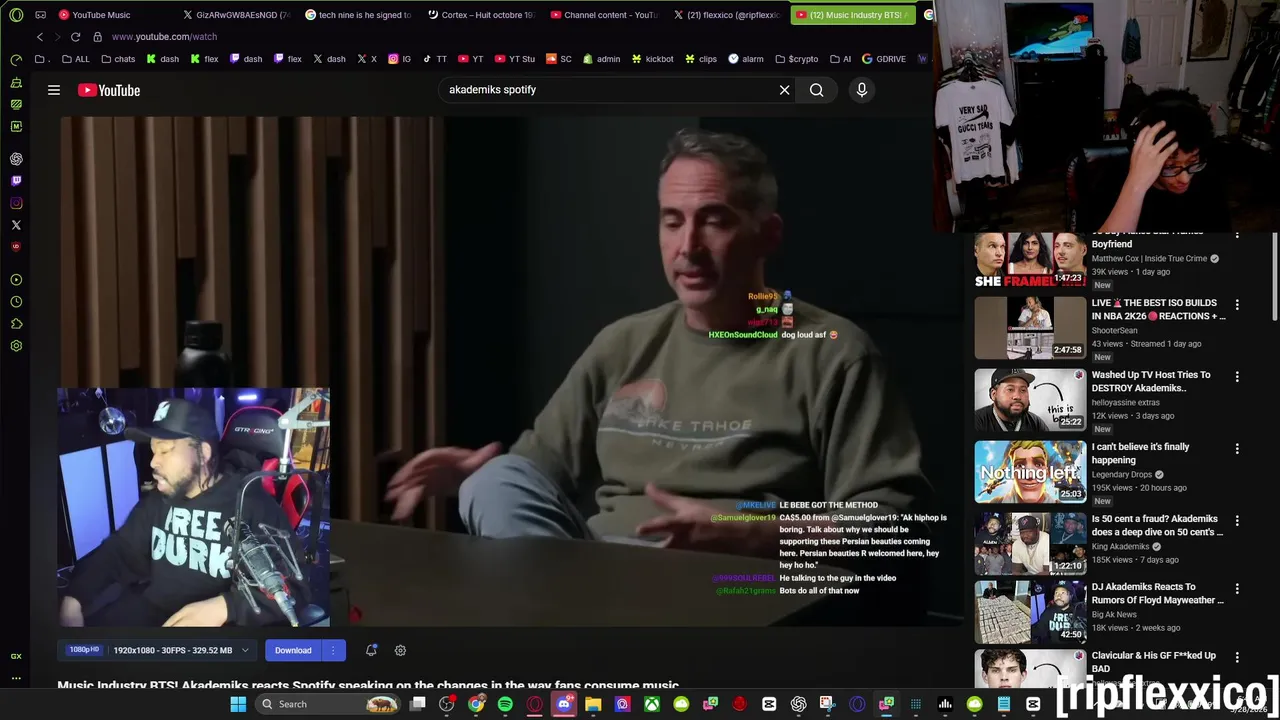The width and height of the screenshot is (1280, 720).
Task: Switch to the Channel content - YouTube tab
Action: [x=603, y=15]
